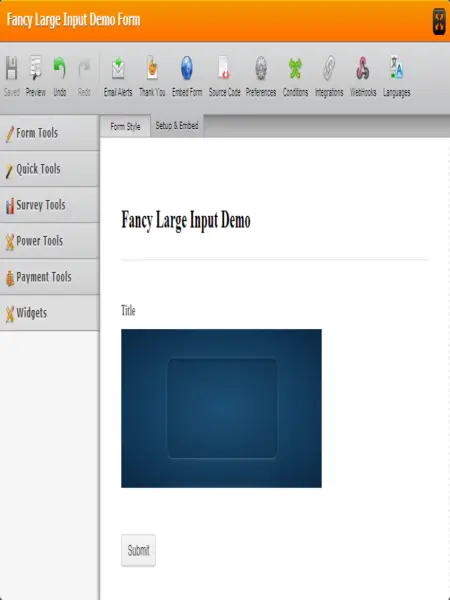Click the Submit button on form
450x600 pixels.
pos(139,550)
